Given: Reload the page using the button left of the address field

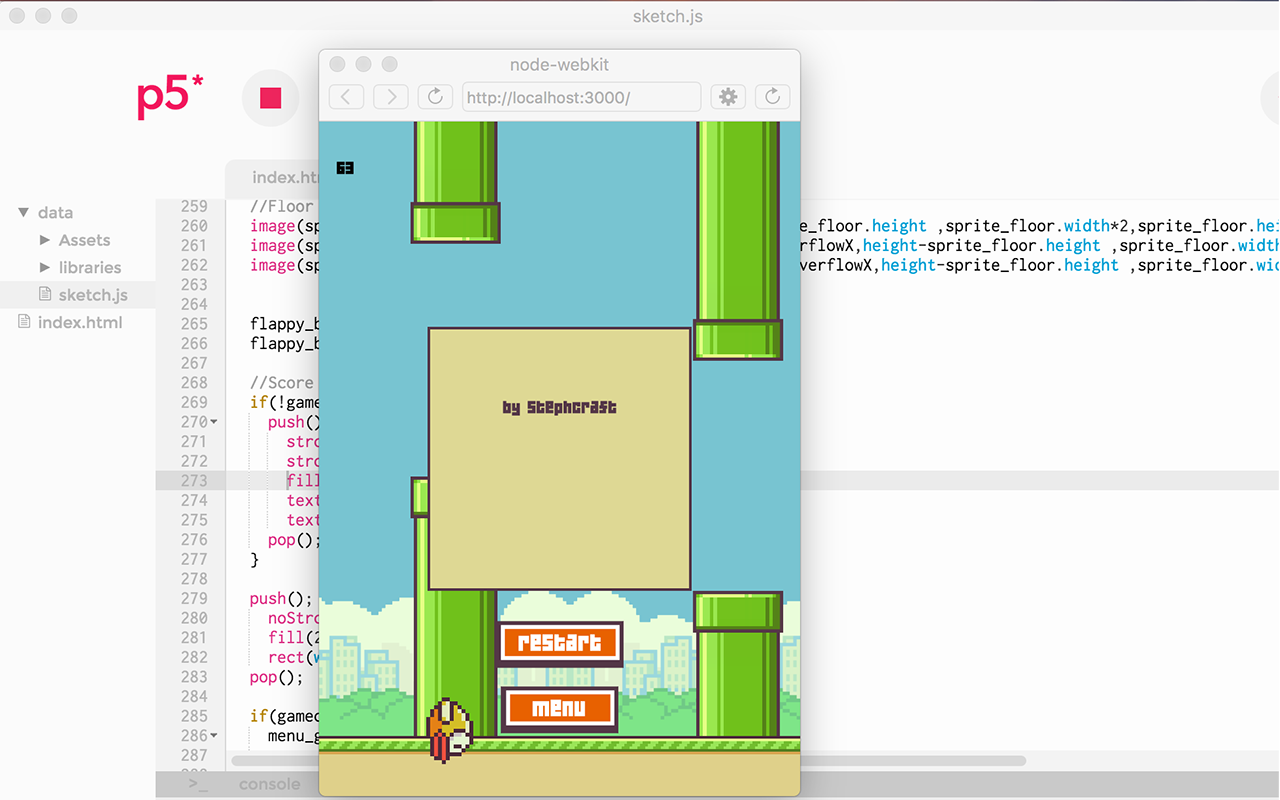Looking at the screenshot, I should click(x=435, y=97).
